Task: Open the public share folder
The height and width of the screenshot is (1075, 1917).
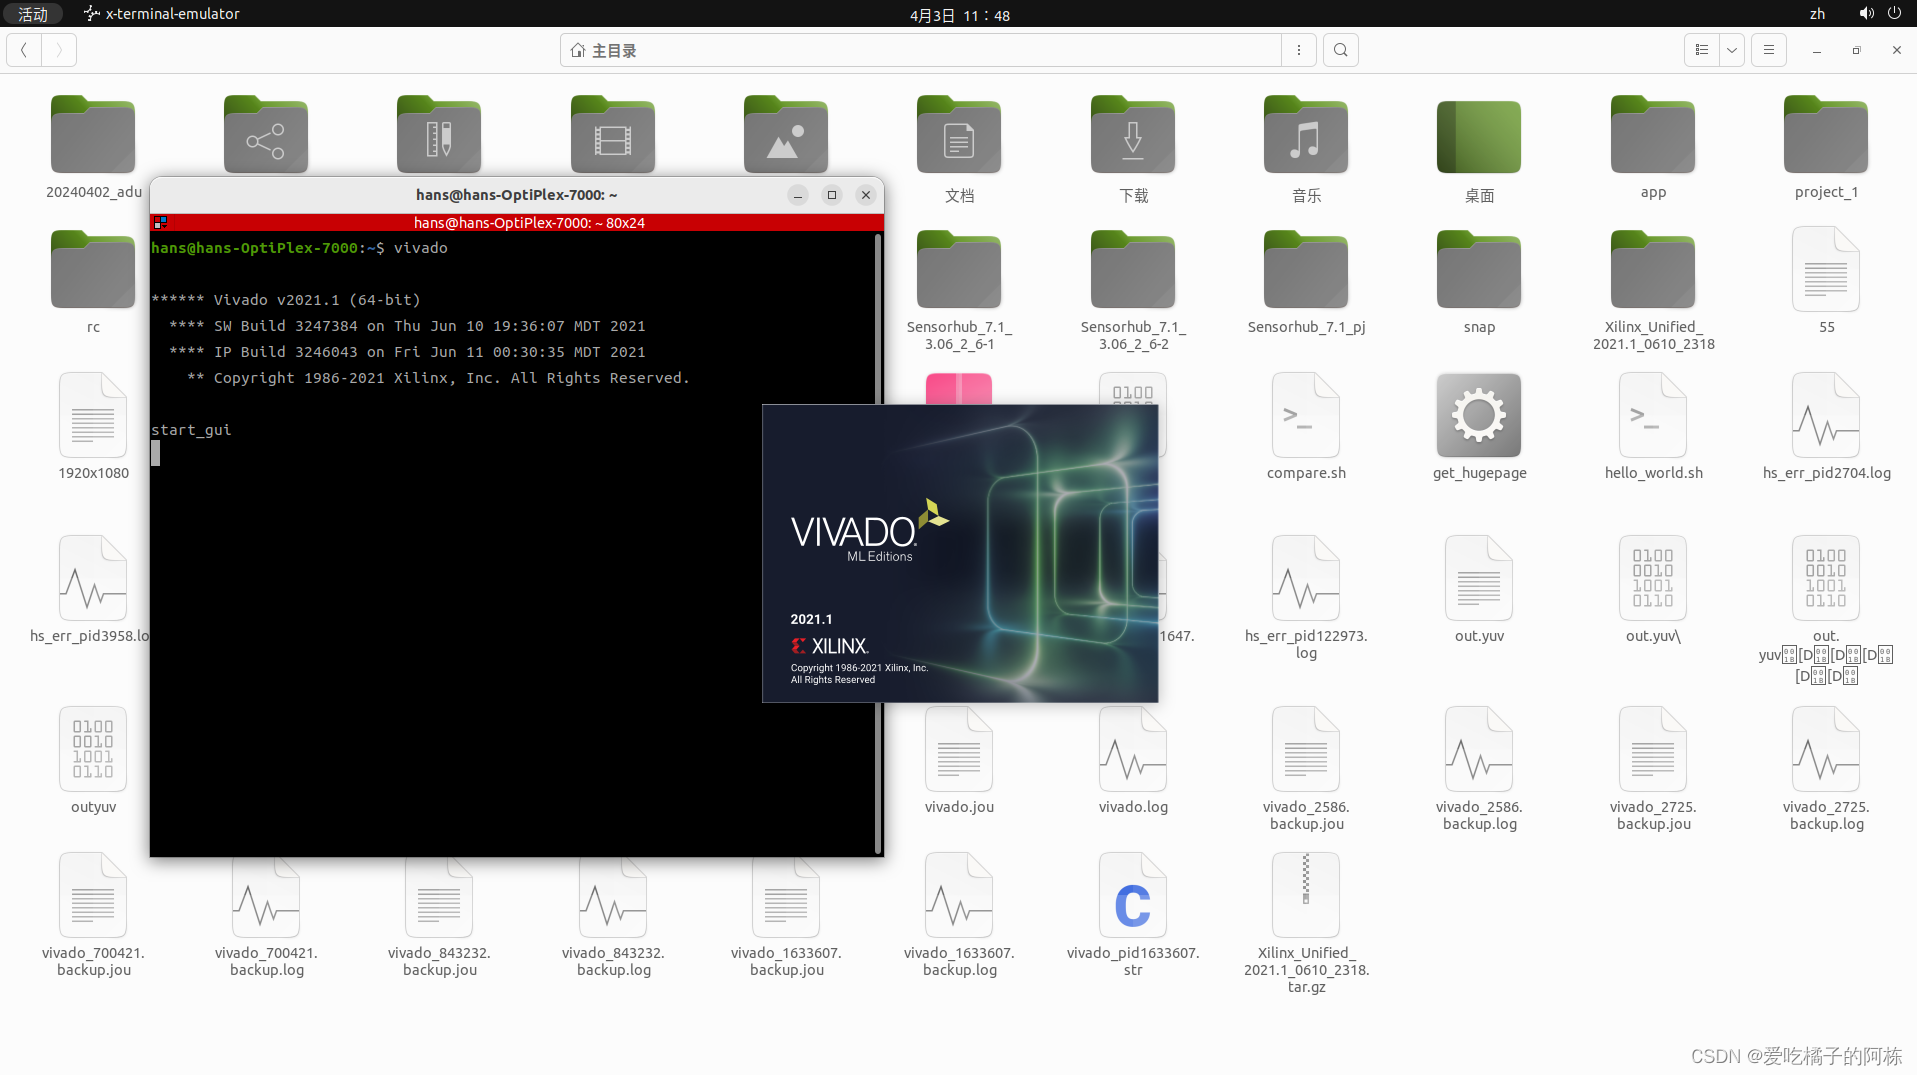Action: [x=266, y=137]
